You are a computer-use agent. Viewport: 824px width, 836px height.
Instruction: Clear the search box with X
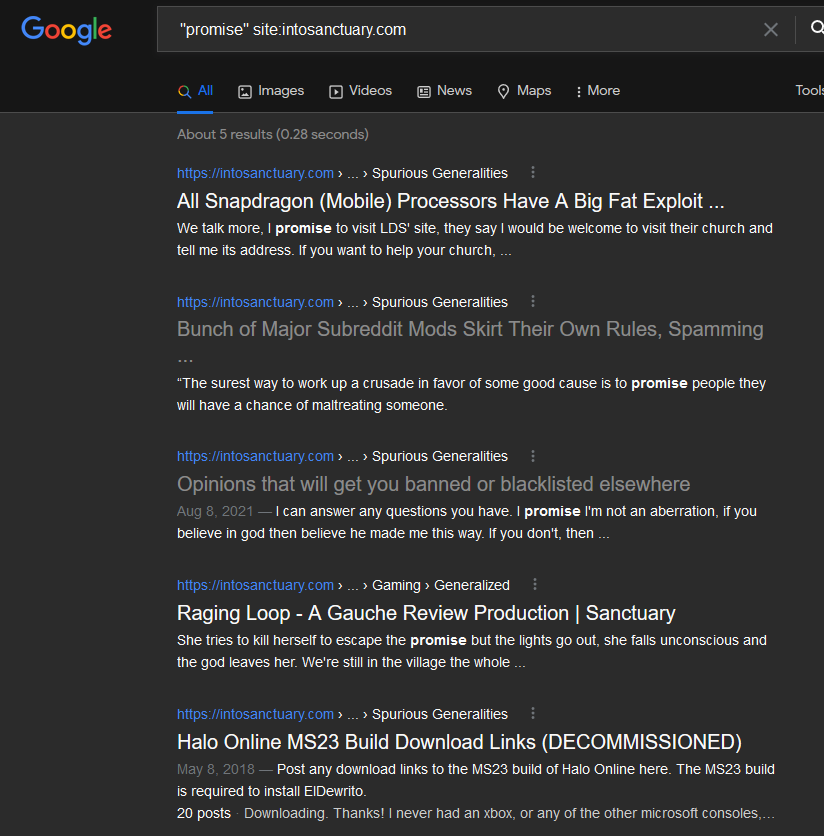[x=771, y=29]
